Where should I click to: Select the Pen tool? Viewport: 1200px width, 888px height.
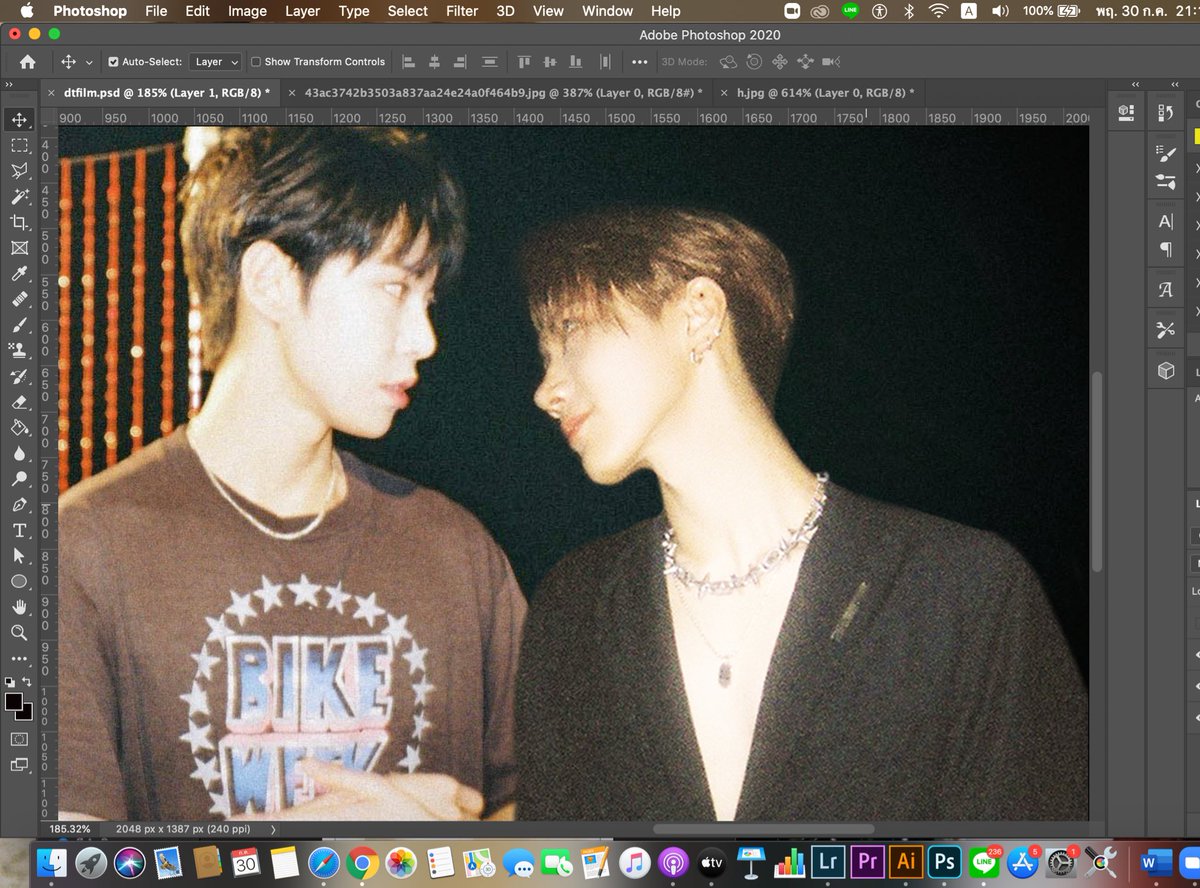click(19, 504)
